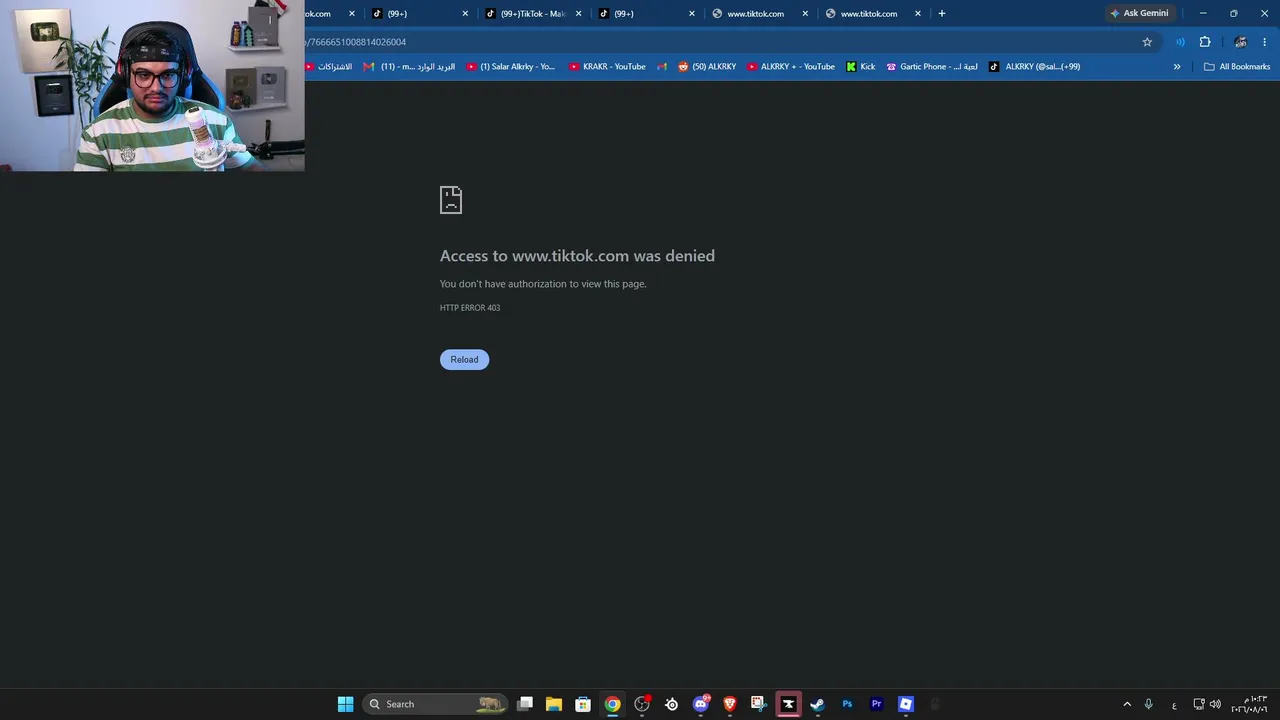Open the Chrome three-dot menu
Image resolution: width=1280 pixels, height=720 pixels.
pos(1266,42)
